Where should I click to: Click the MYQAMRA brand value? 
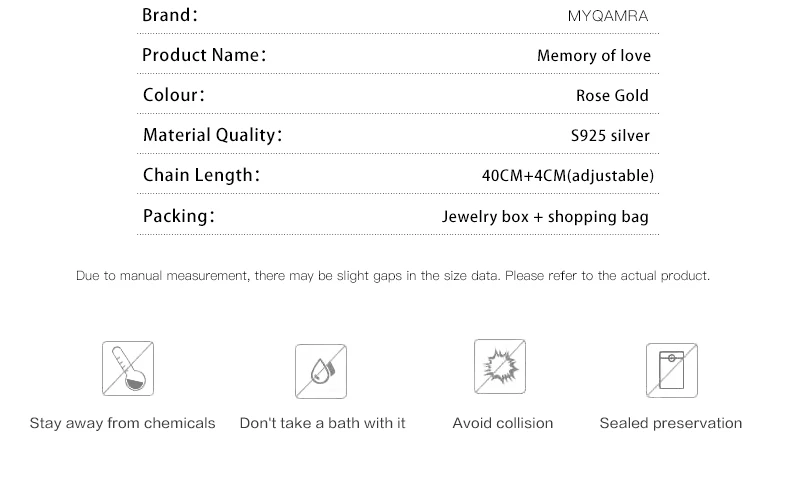click(x=608, y=16)
